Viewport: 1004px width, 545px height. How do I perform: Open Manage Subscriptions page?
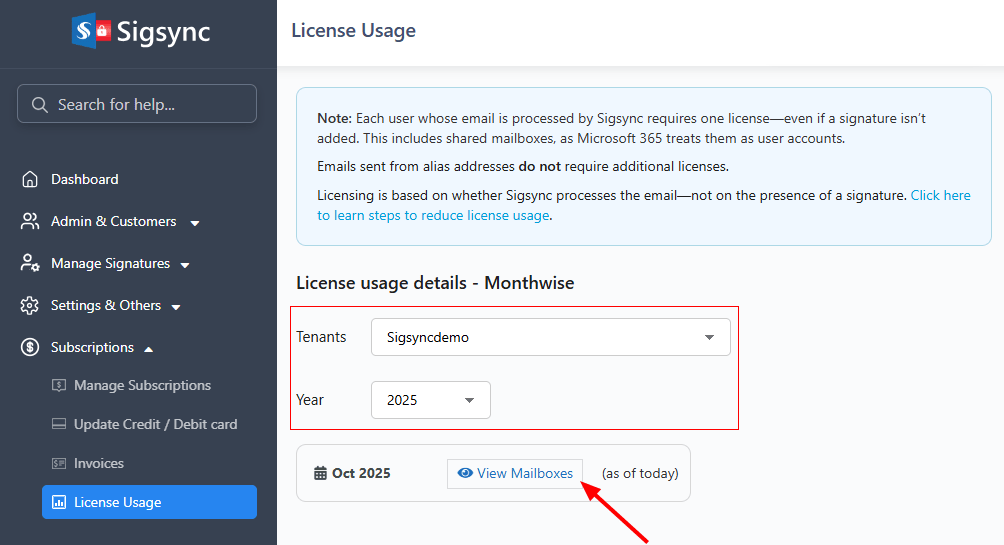pos(142,385)
